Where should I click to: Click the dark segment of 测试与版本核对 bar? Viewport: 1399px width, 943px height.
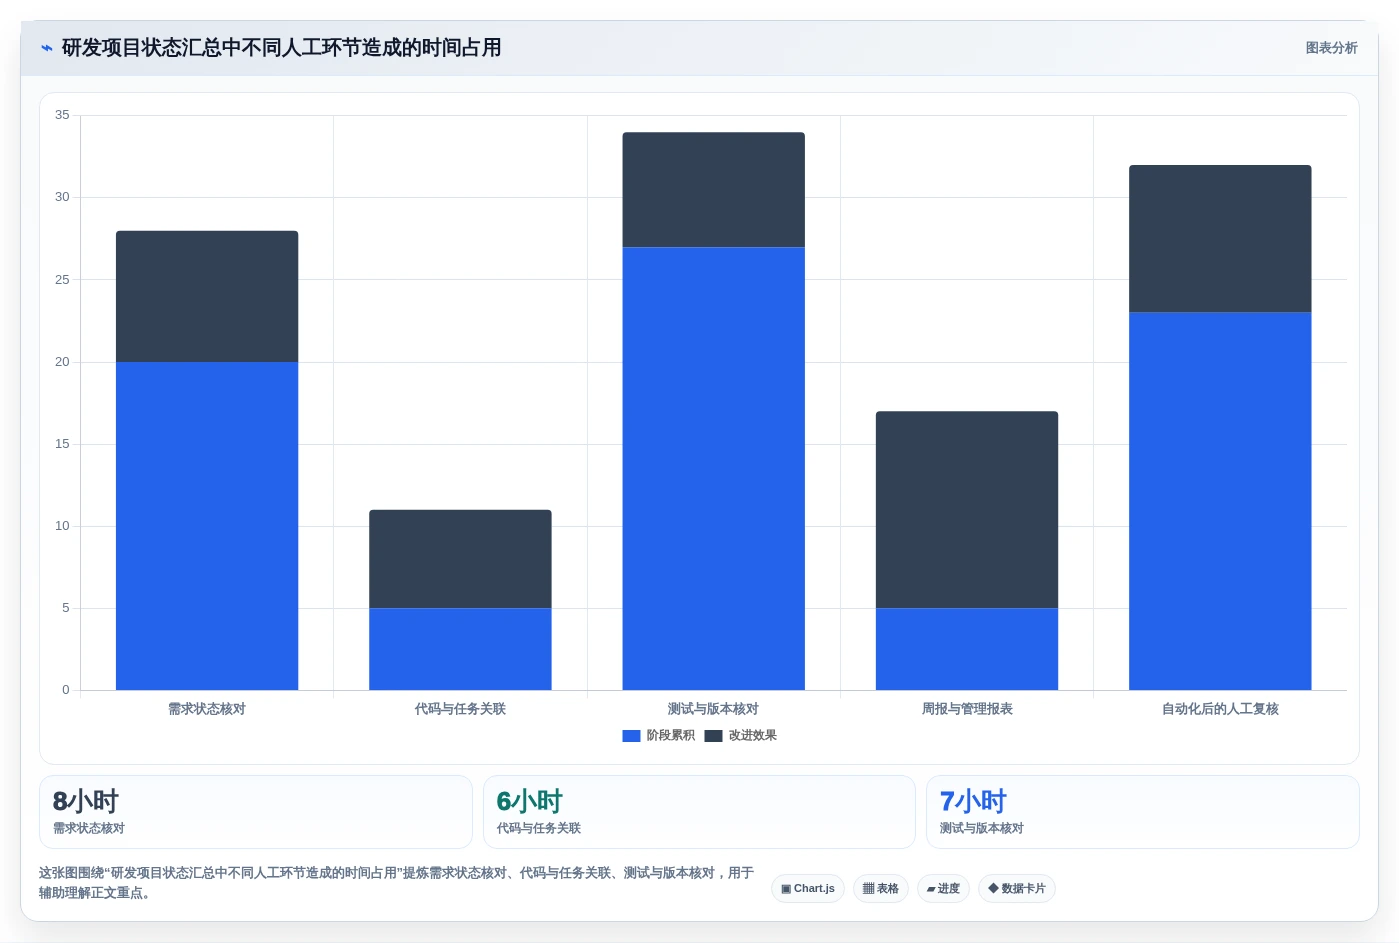pos(713,190)
